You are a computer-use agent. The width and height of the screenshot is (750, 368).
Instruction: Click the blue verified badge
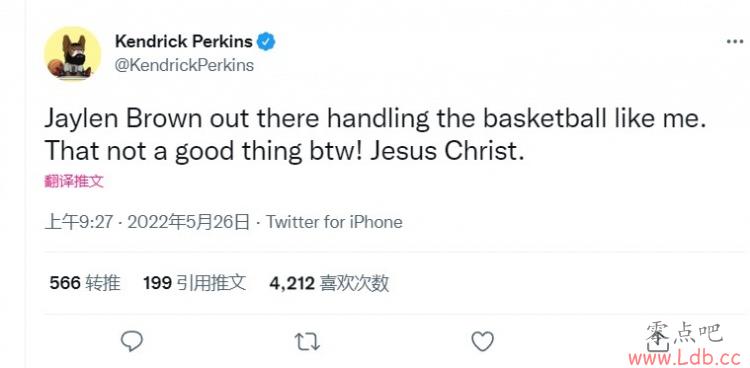coord(266,42)
